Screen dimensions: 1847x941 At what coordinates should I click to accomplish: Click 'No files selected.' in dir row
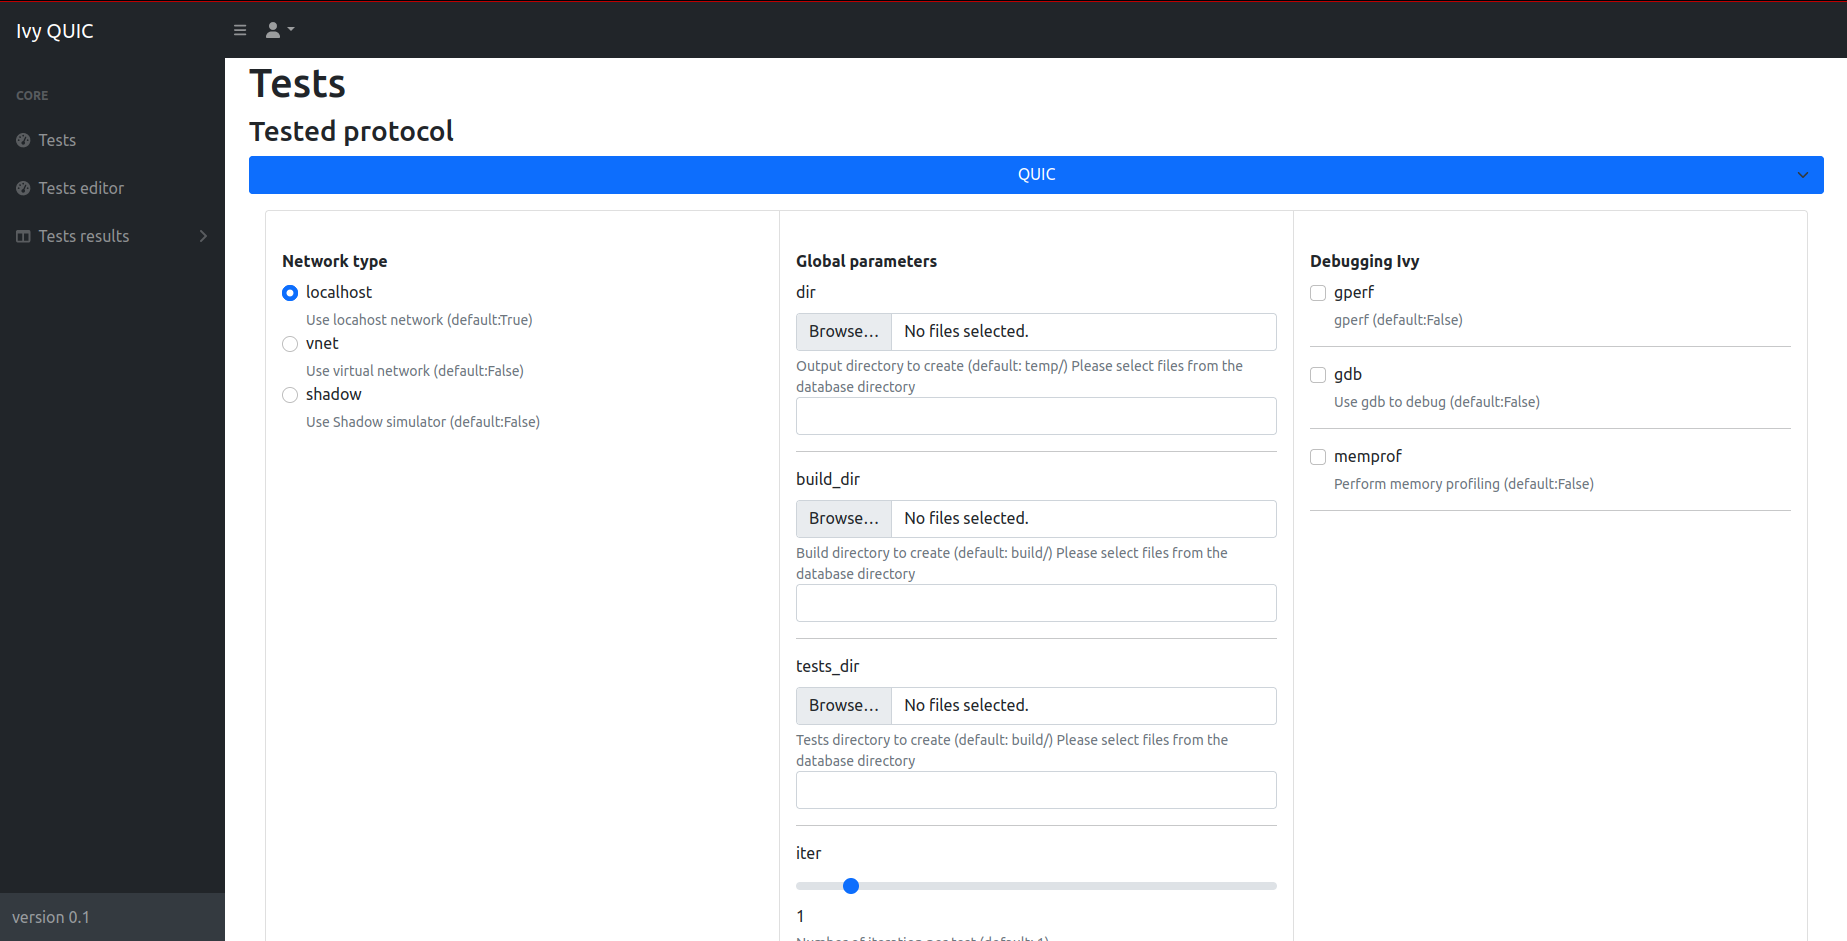point(966,331)
